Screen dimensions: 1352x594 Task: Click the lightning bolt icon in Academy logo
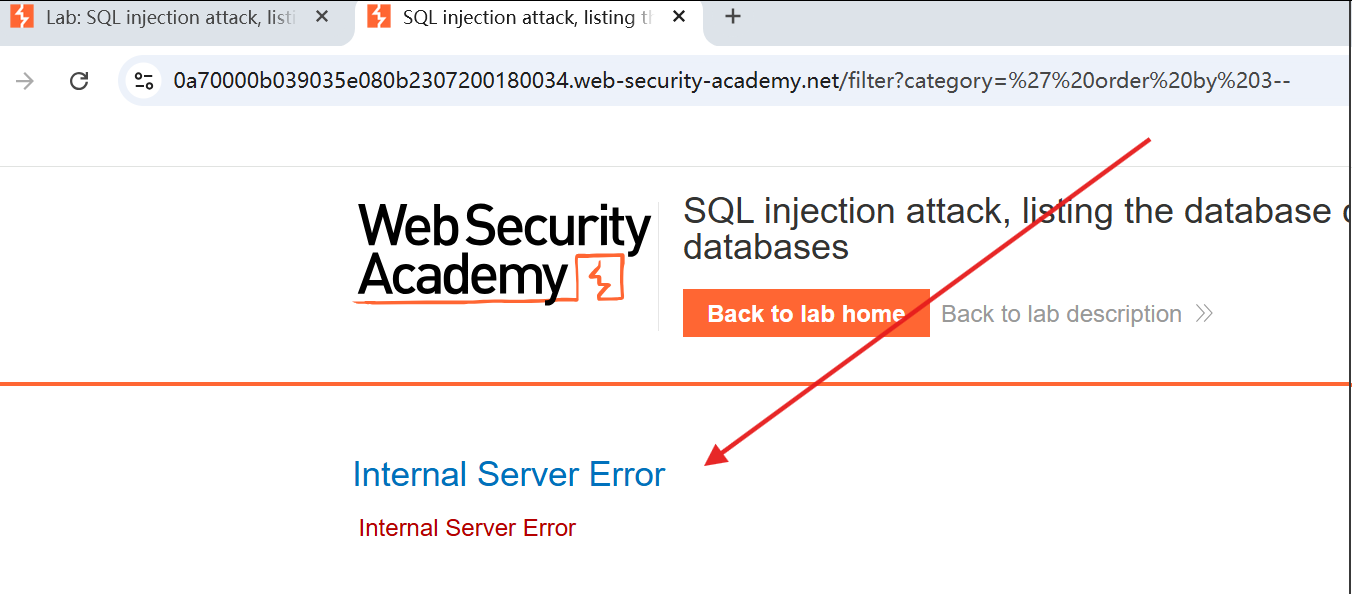pos(599,279)
